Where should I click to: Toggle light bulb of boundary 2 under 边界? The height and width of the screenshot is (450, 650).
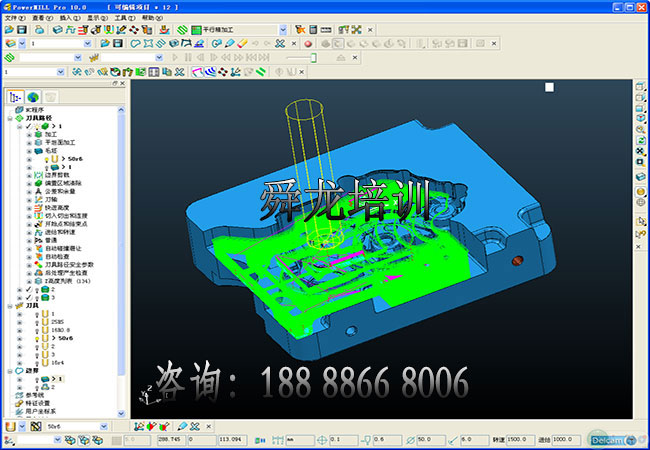(x=37, y=387)
